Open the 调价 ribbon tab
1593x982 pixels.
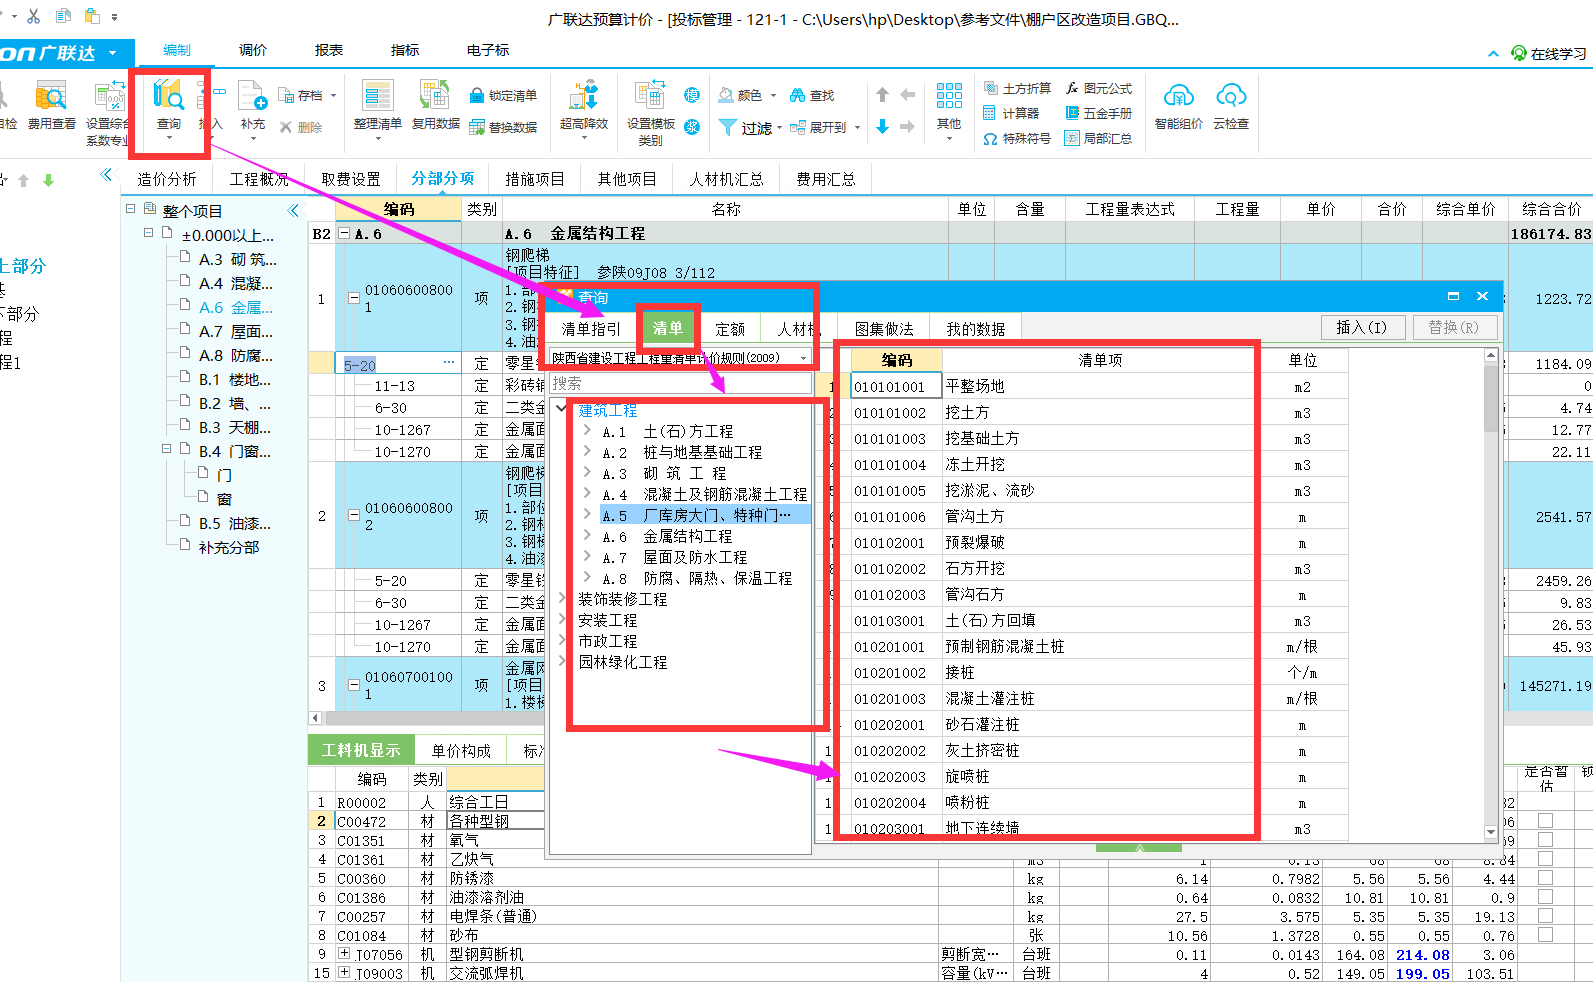pos(253,50)
